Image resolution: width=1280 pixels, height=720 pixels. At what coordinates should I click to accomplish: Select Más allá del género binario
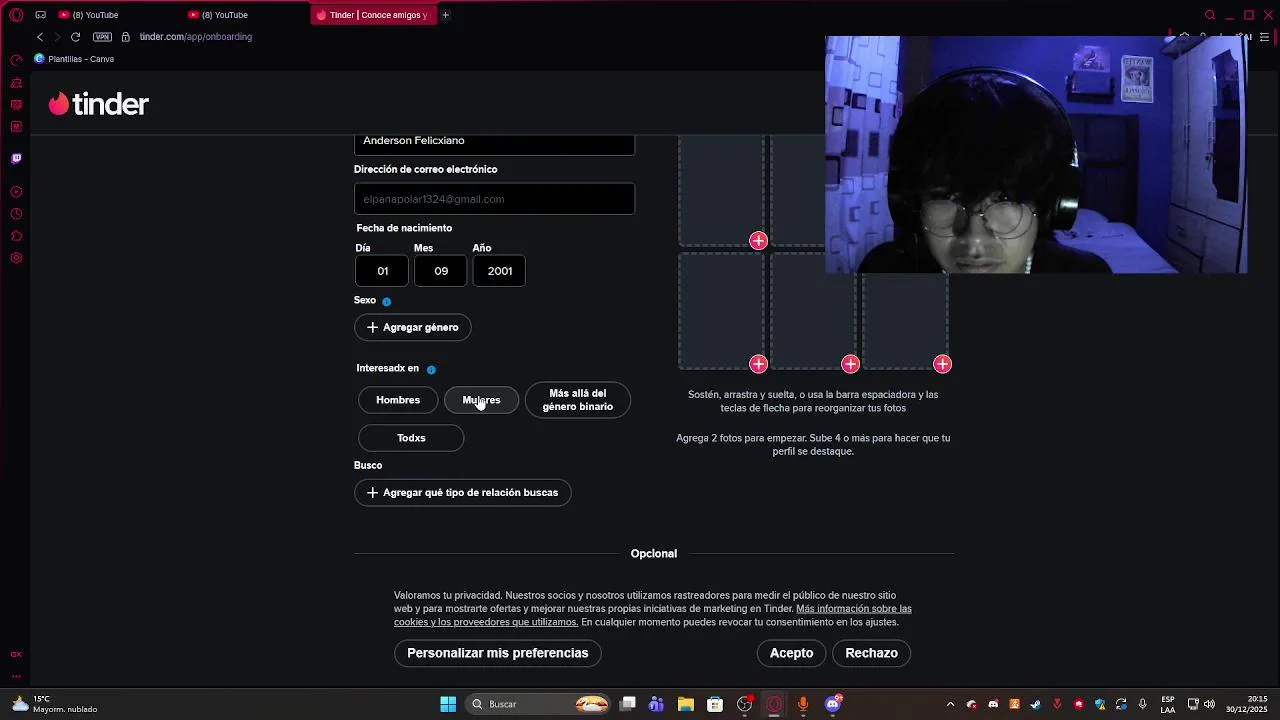coord(578,400)
